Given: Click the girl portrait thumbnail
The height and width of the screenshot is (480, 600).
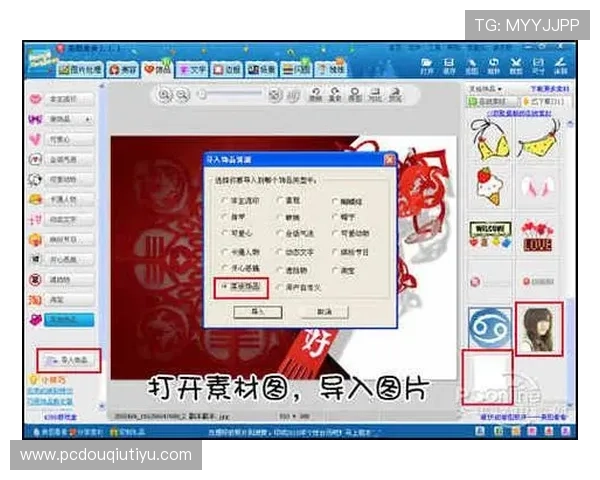Looking at the screenshot, I should point(539,329).
